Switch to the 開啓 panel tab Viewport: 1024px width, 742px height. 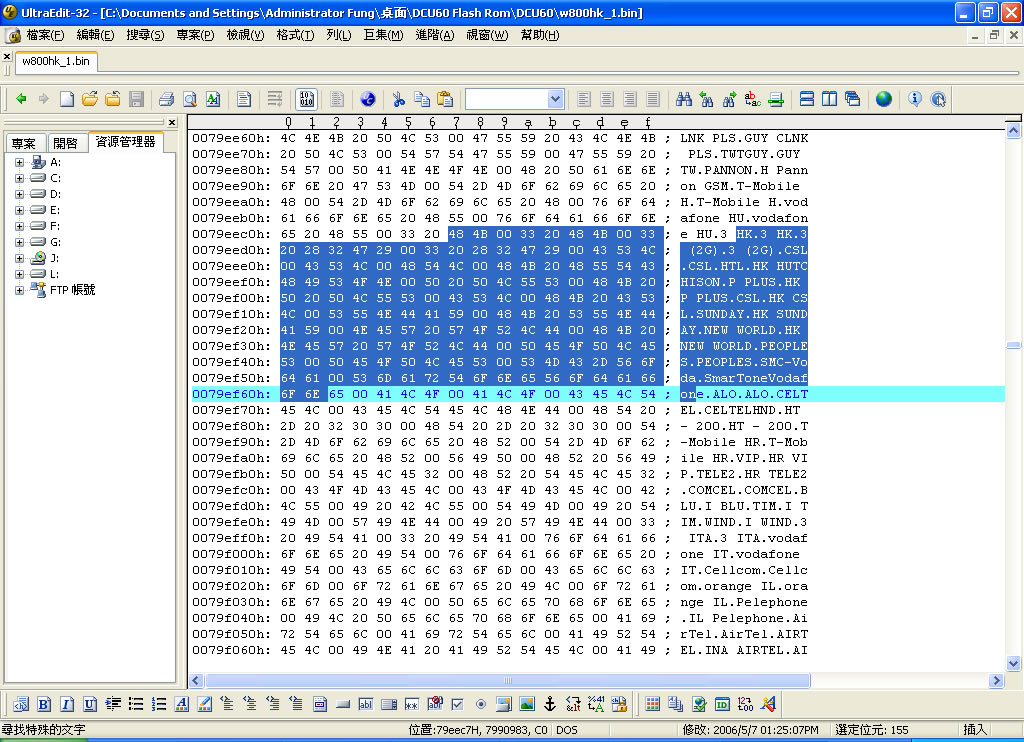pos(66,143)
